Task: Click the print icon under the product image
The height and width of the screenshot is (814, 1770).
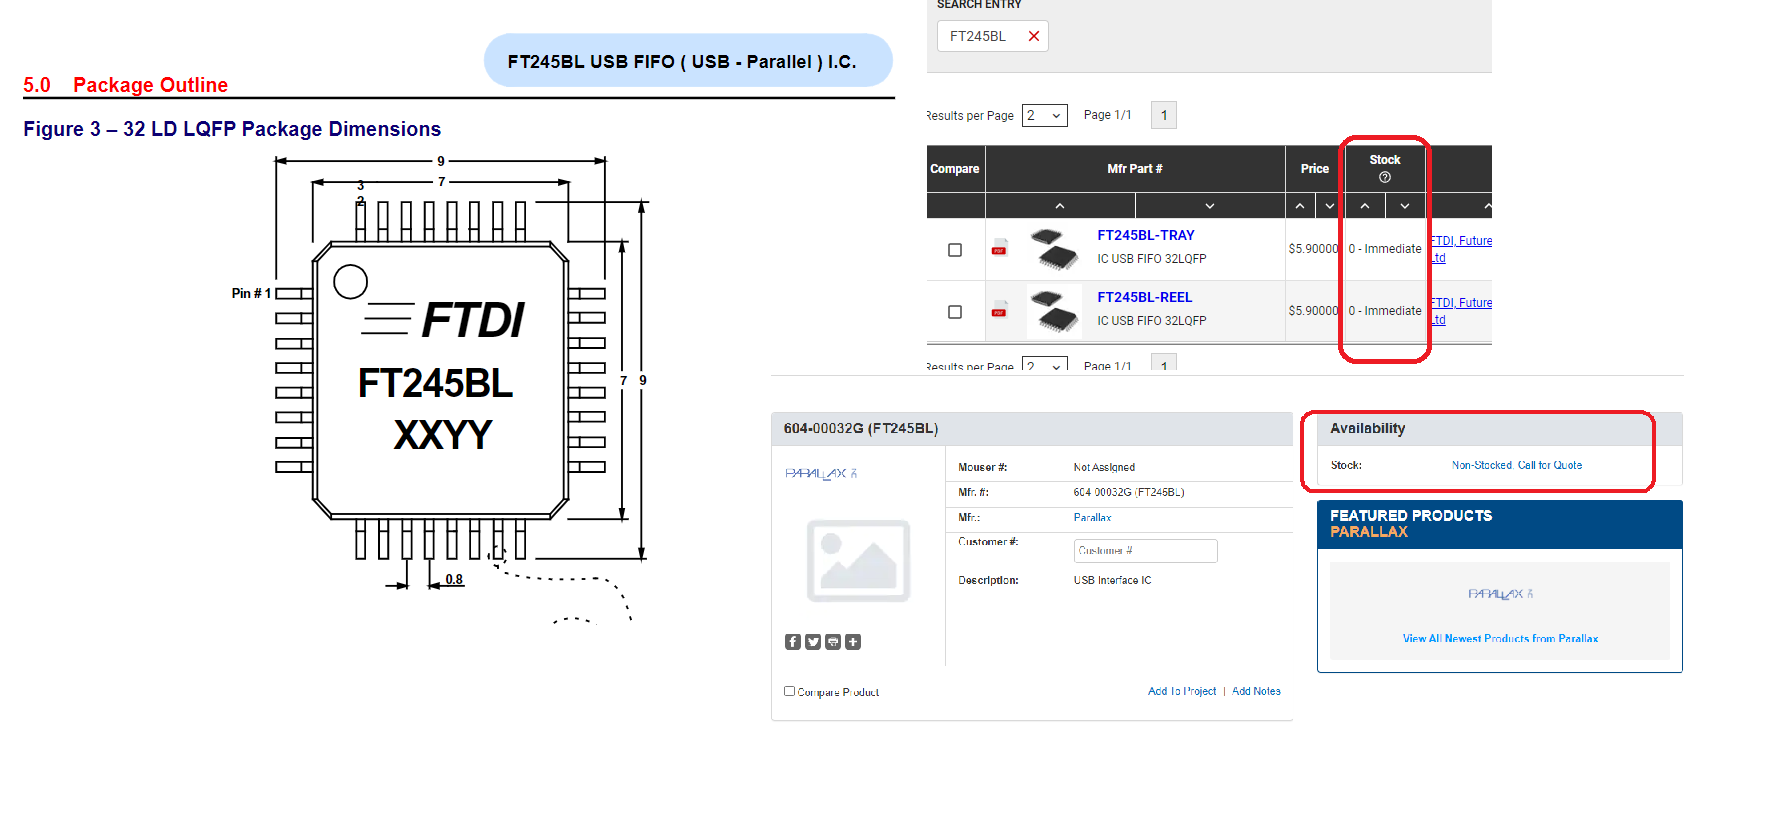Action: 833,642
